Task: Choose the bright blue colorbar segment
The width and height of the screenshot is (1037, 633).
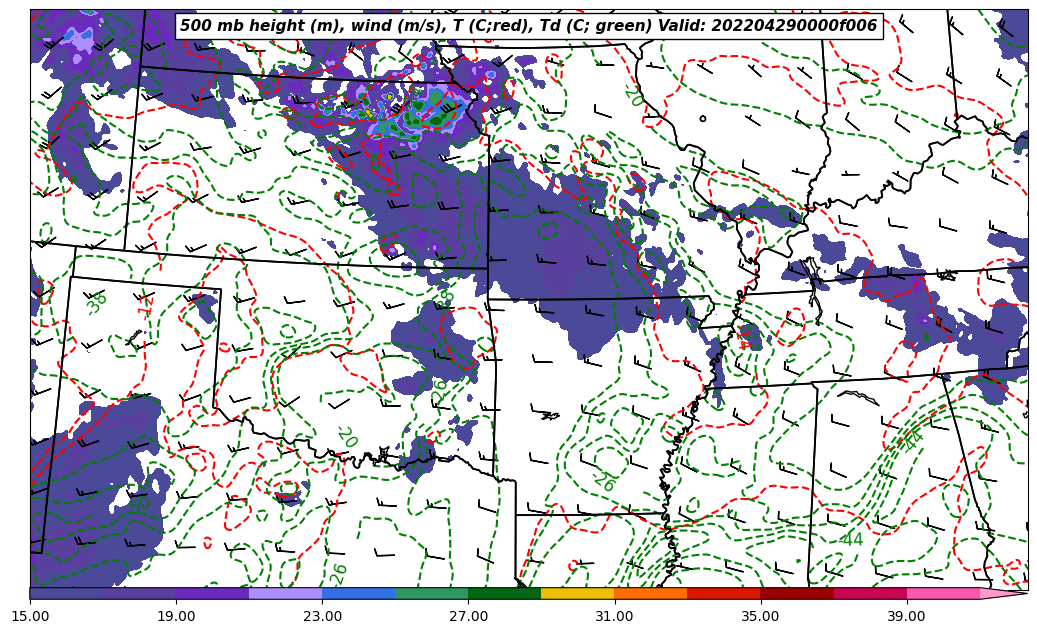Action: (358, 593)
